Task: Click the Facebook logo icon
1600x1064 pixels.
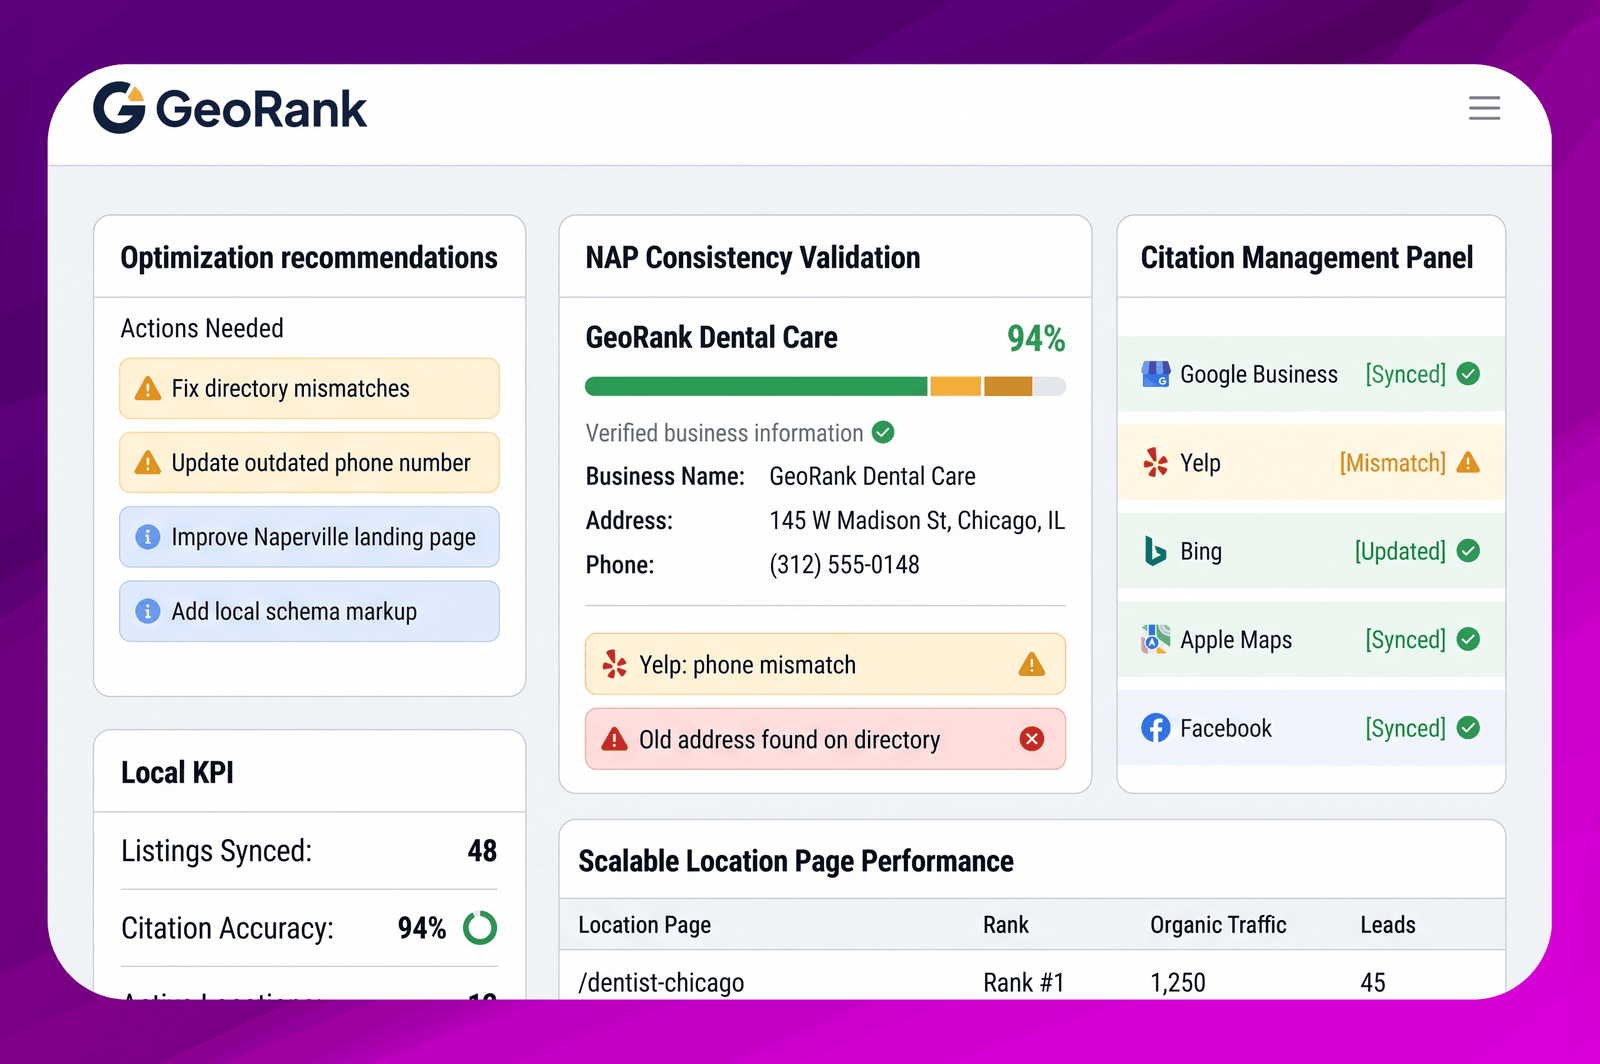Action: click(1156, 728)
